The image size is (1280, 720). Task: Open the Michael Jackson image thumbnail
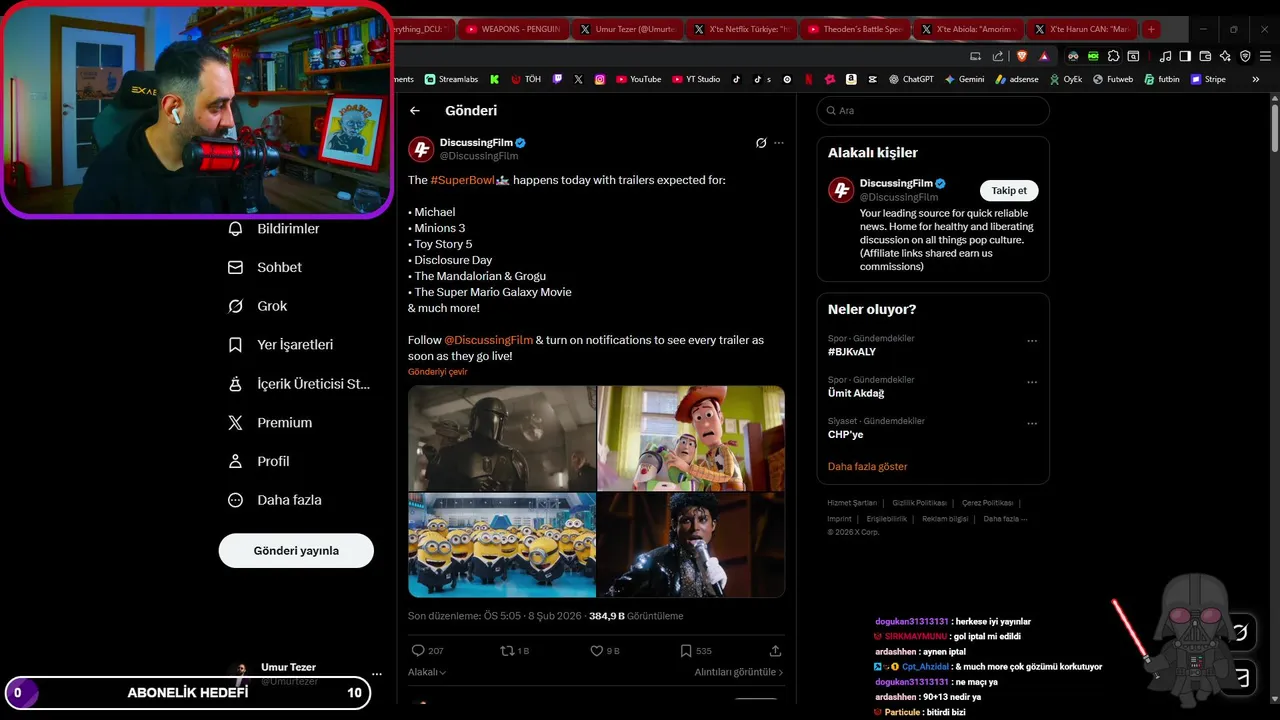click(x=691, y=545)
